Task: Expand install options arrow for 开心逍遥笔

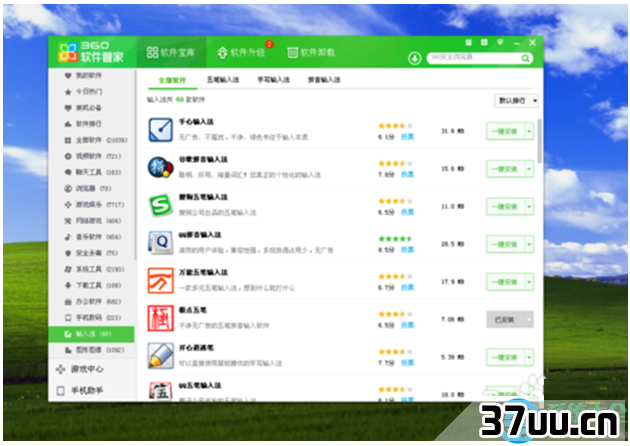Action: pos(530,357)
